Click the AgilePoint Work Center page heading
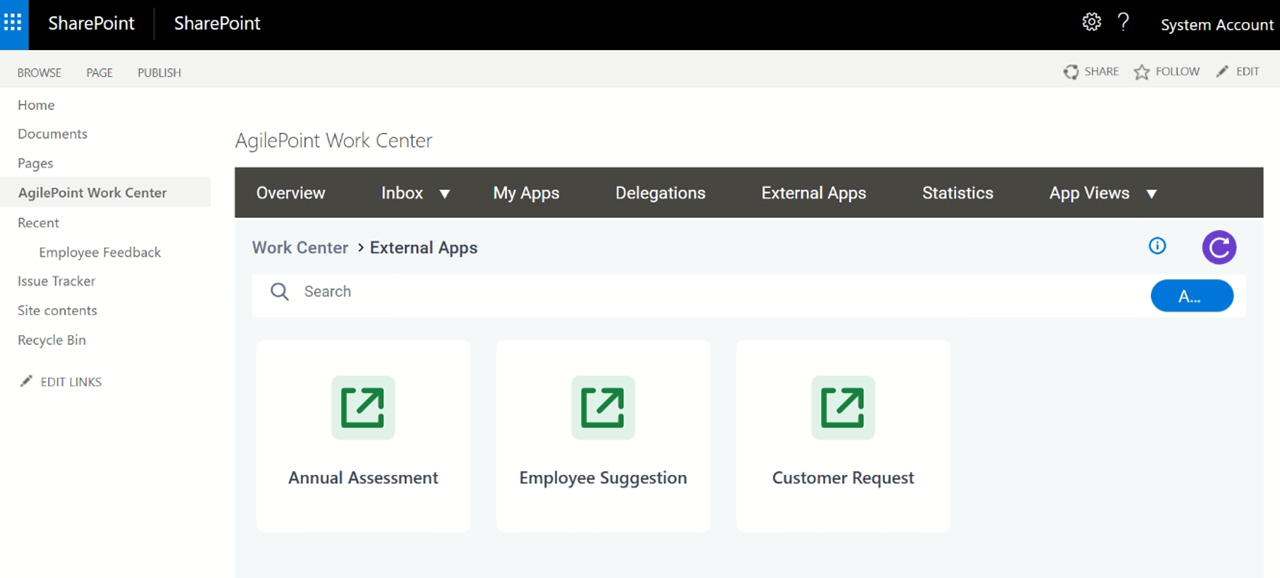Image resolution: width=1280 pixels, height=578 pixels. tap(334, 141)
